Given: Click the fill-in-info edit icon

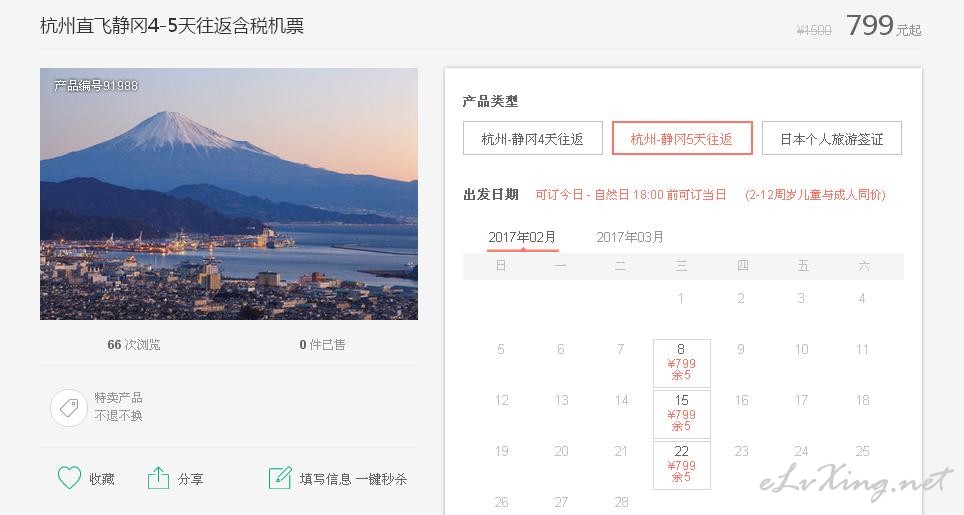Looking at the screenshot, I should (x=280, y=478).
